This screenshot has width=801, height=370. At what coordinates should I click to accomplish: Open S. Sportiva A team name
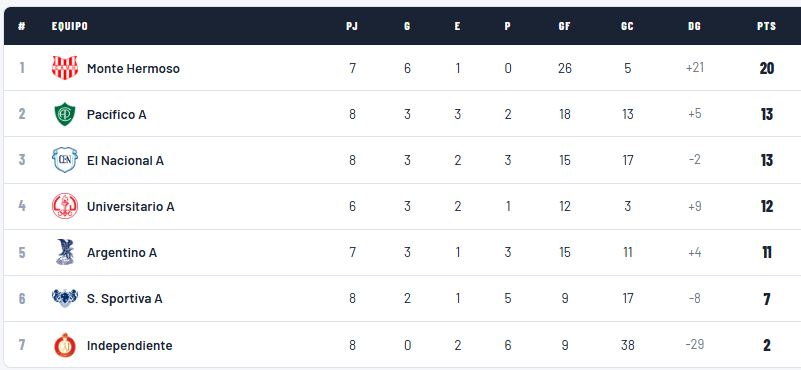(x=125, y=298)
